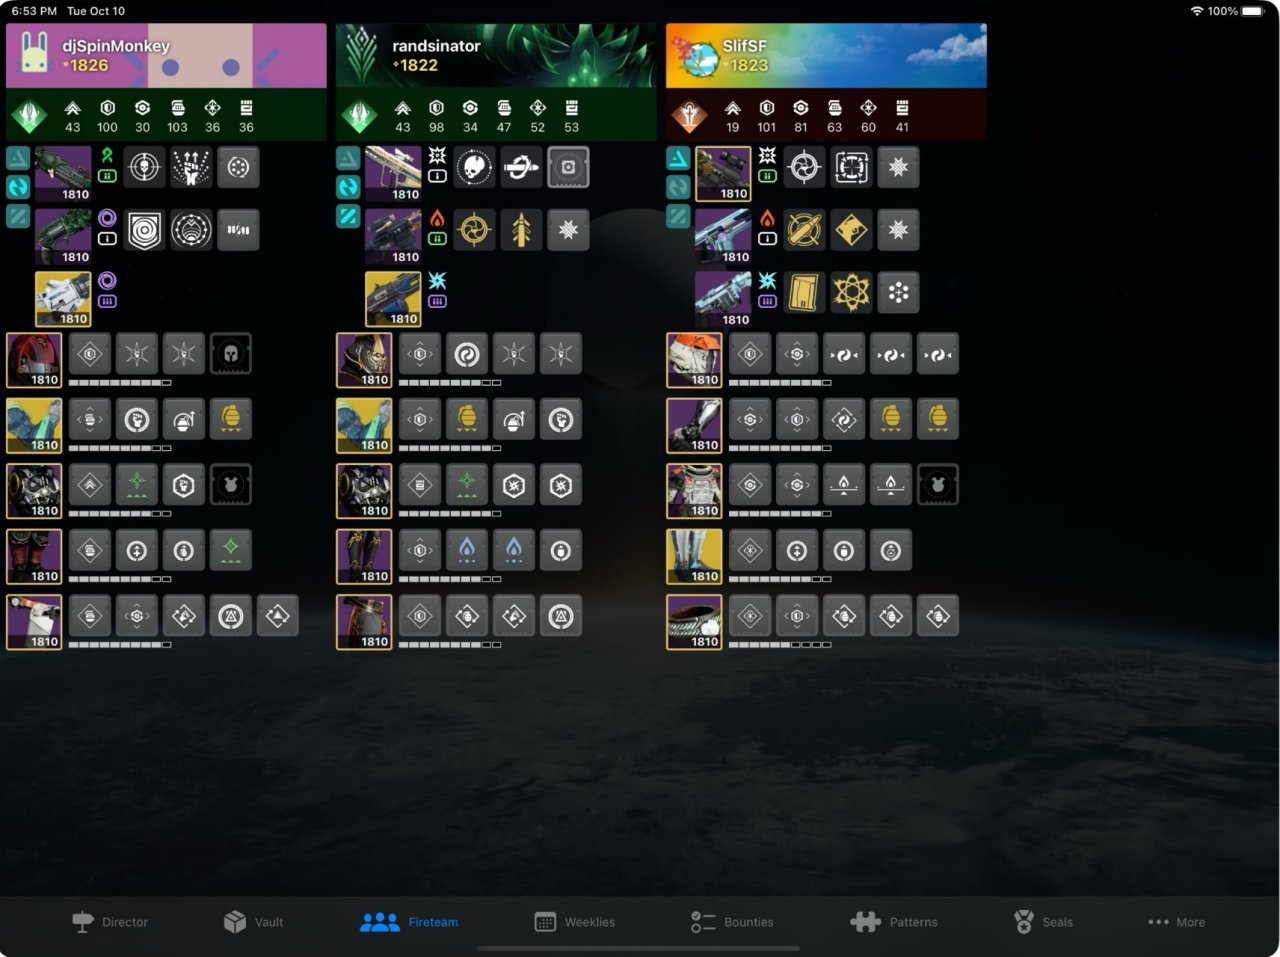The height and width of the screenshot is (957, 1280).
Task: Open the More menu tab
Action: (x=1177, y=922)
